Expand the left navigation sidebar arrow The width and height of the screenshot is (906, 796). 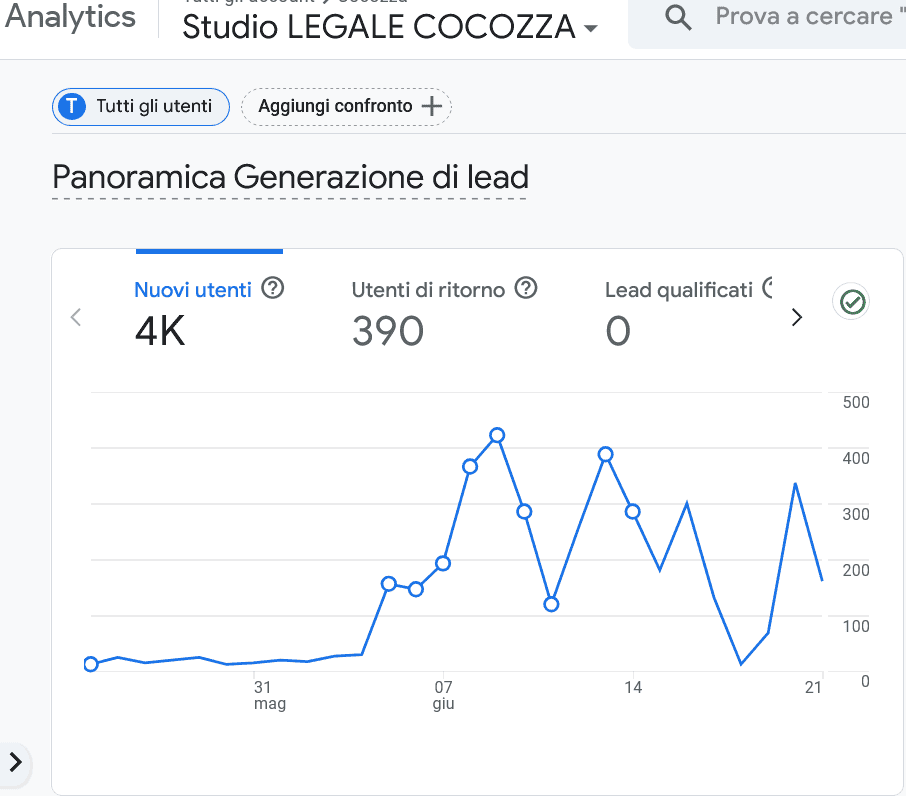(x=16, y=762)
